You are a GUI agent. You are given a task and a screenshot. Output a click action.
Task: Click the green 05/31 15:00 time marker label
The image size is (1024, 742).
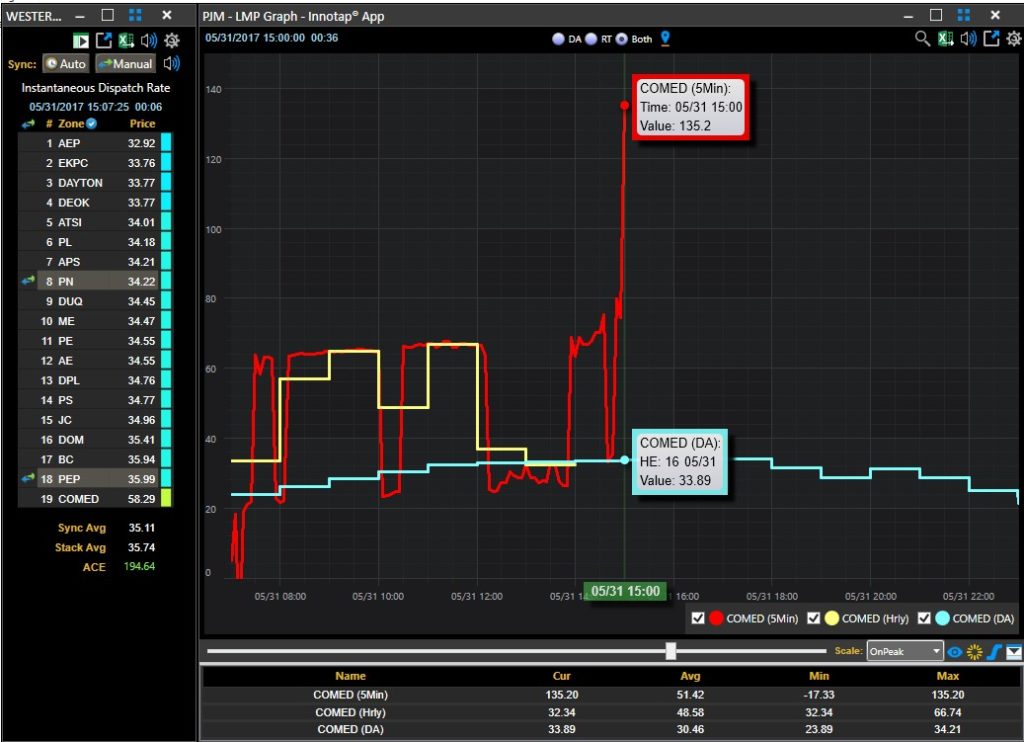click(x=625, y=591)
